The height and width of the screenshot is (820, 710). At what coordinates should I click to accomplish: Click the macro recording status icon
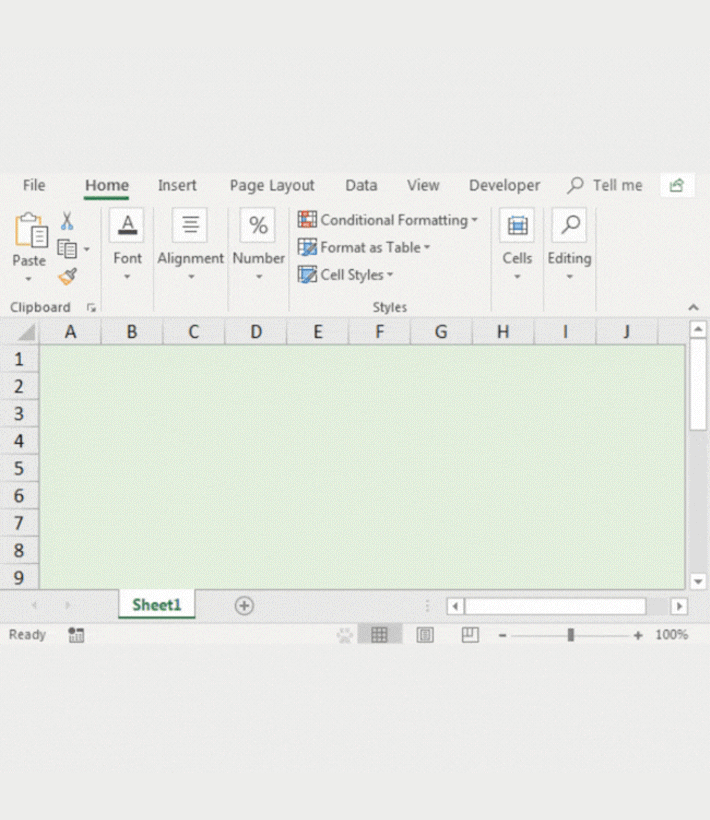click(76, 635)
